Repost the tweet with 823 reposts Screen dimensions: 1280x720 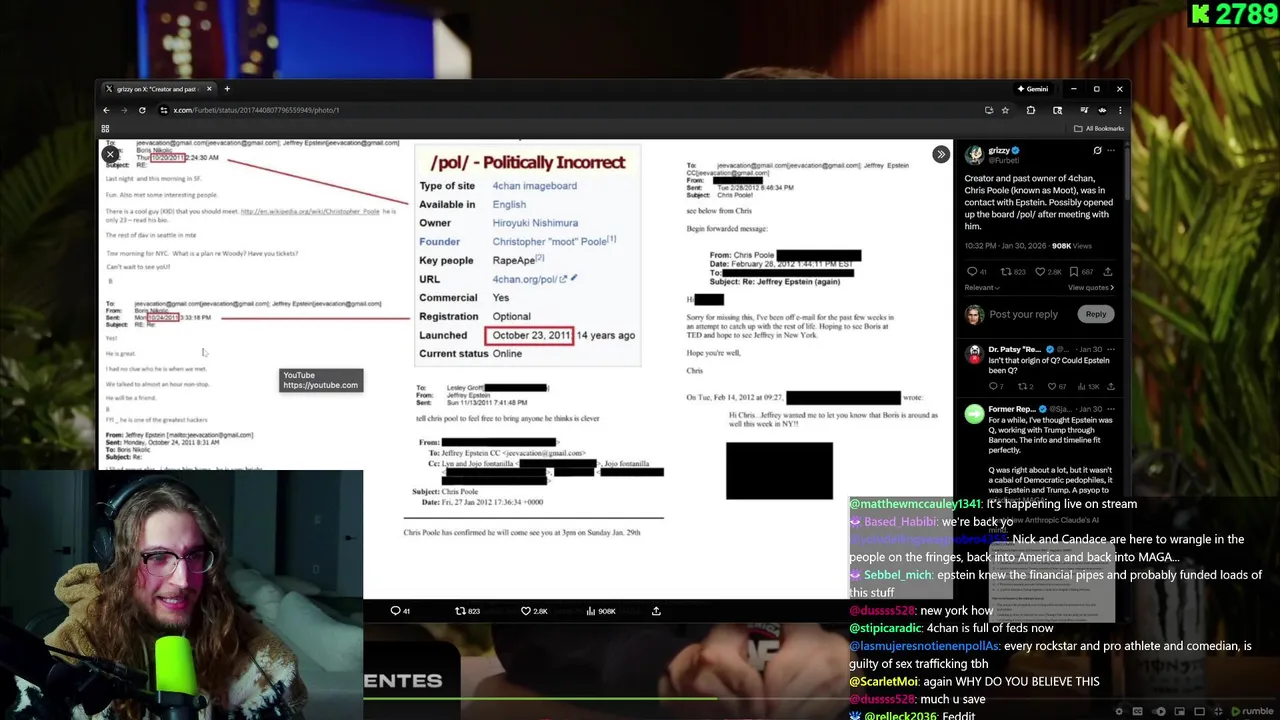[1013, 272]
